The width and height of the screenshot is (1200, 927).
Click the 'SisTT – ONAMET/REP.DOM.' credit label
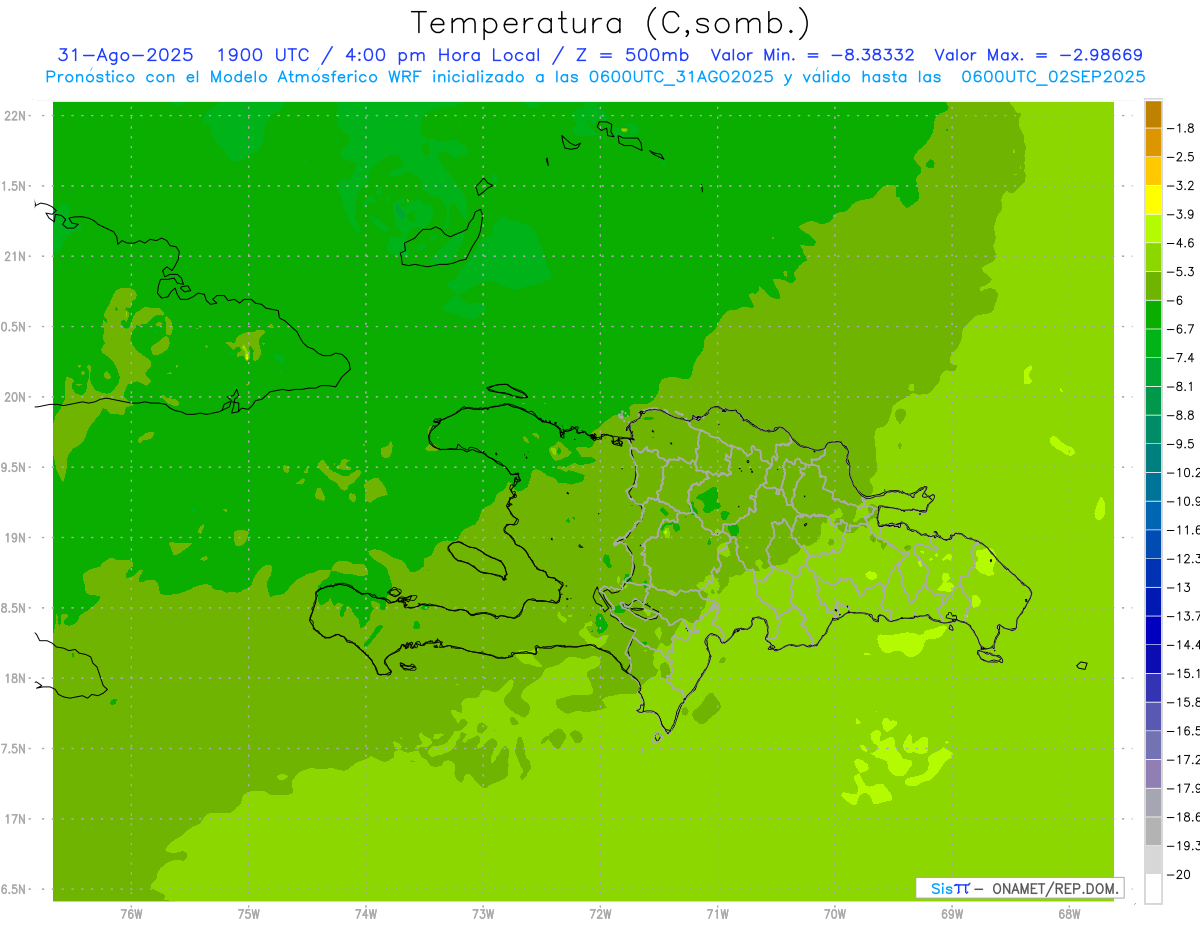click(x=1019, y=888)
